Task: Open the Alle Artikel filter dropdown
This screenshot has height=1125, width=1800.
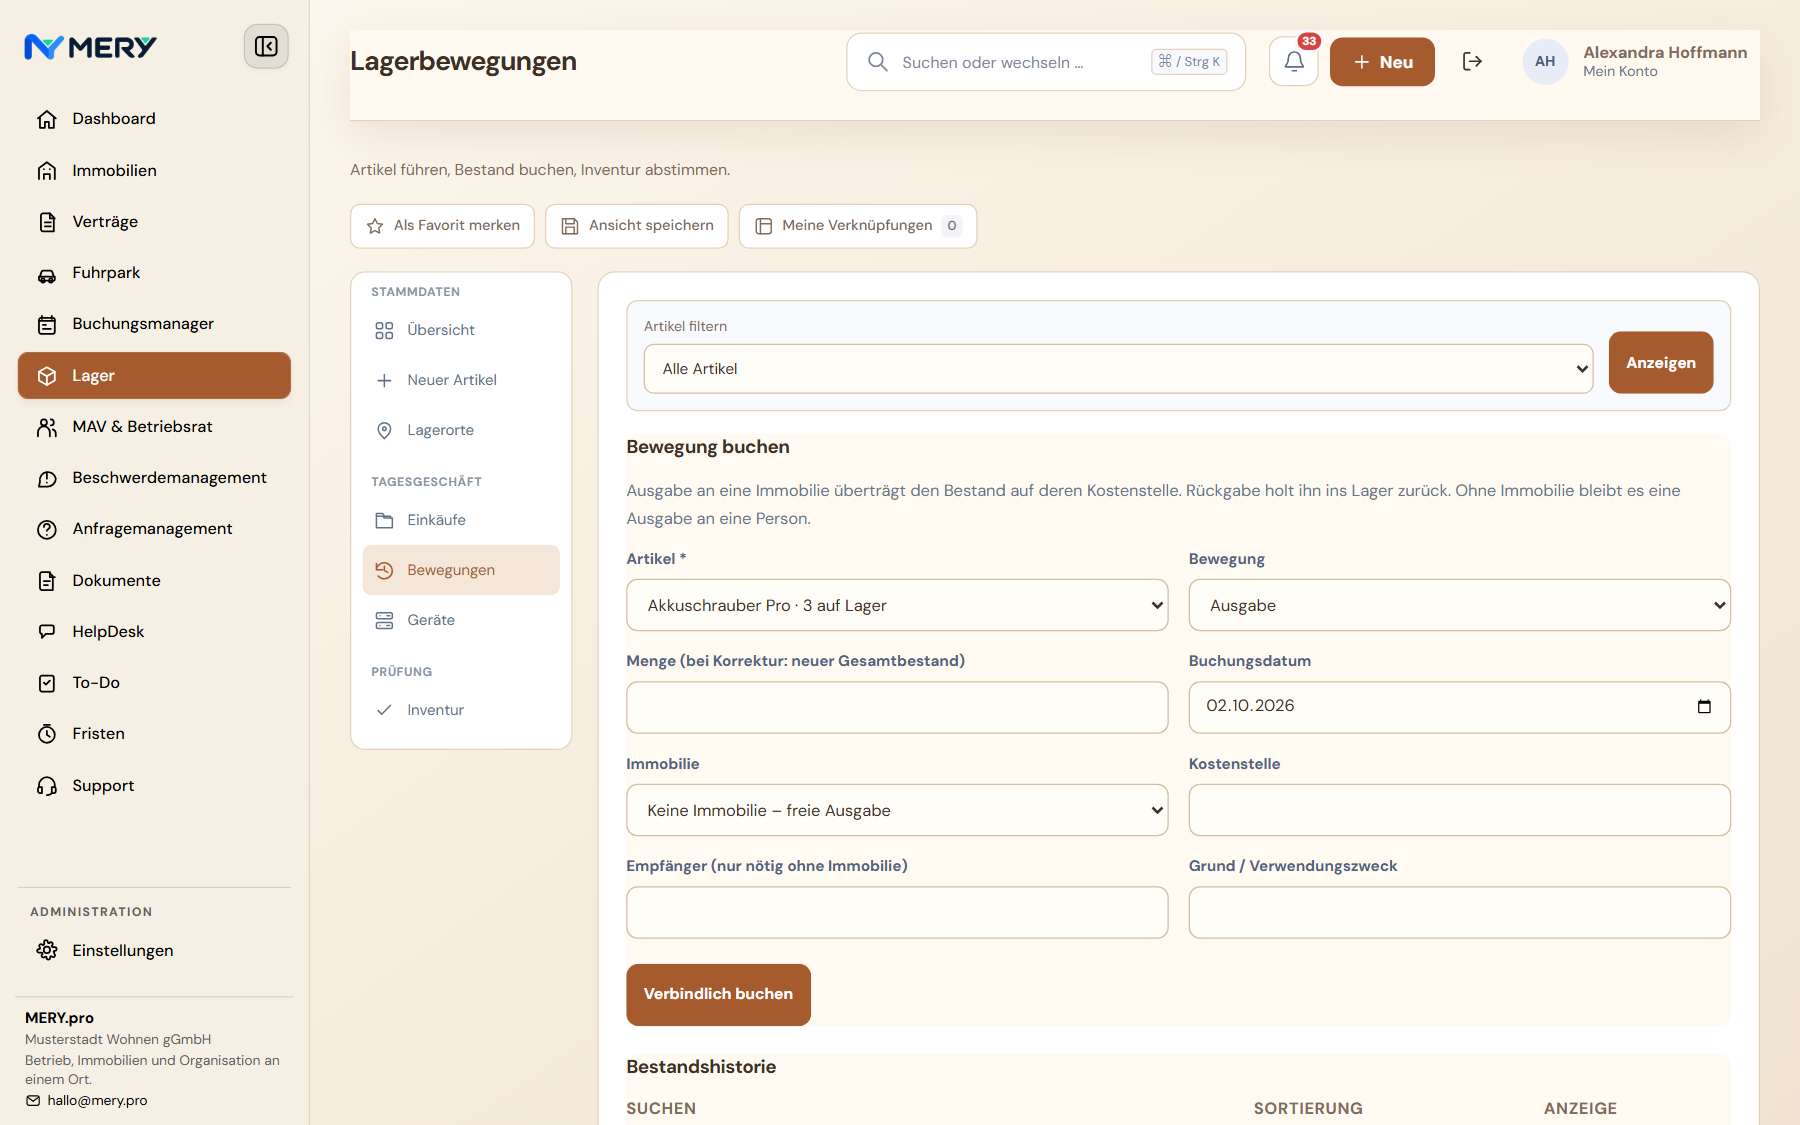Action: click(1118, 369)
